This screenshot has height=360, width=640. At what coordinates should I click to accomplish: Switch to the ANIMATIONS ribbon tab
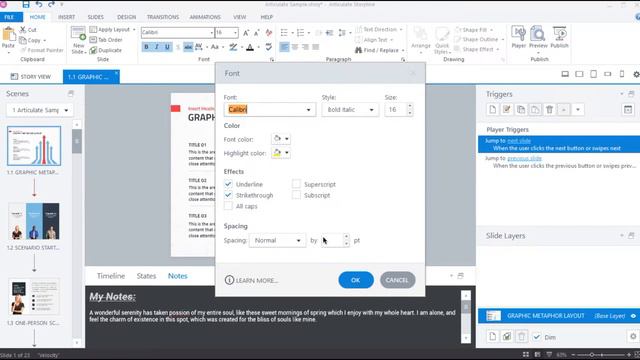pyautogui.click(x=205, y=17)
